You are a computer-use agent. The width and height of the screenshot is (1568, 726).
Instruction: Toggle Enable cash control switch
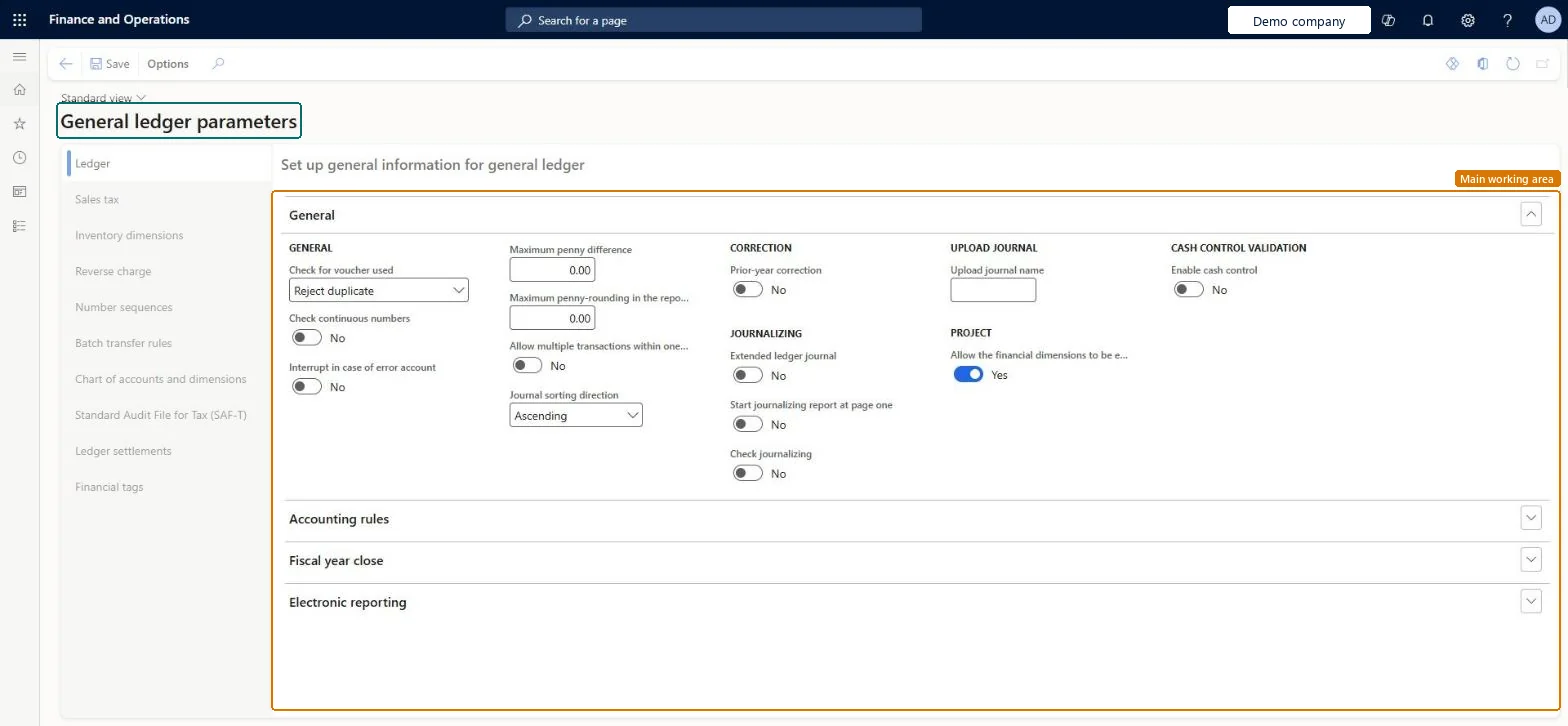[x=1189, y=290]
